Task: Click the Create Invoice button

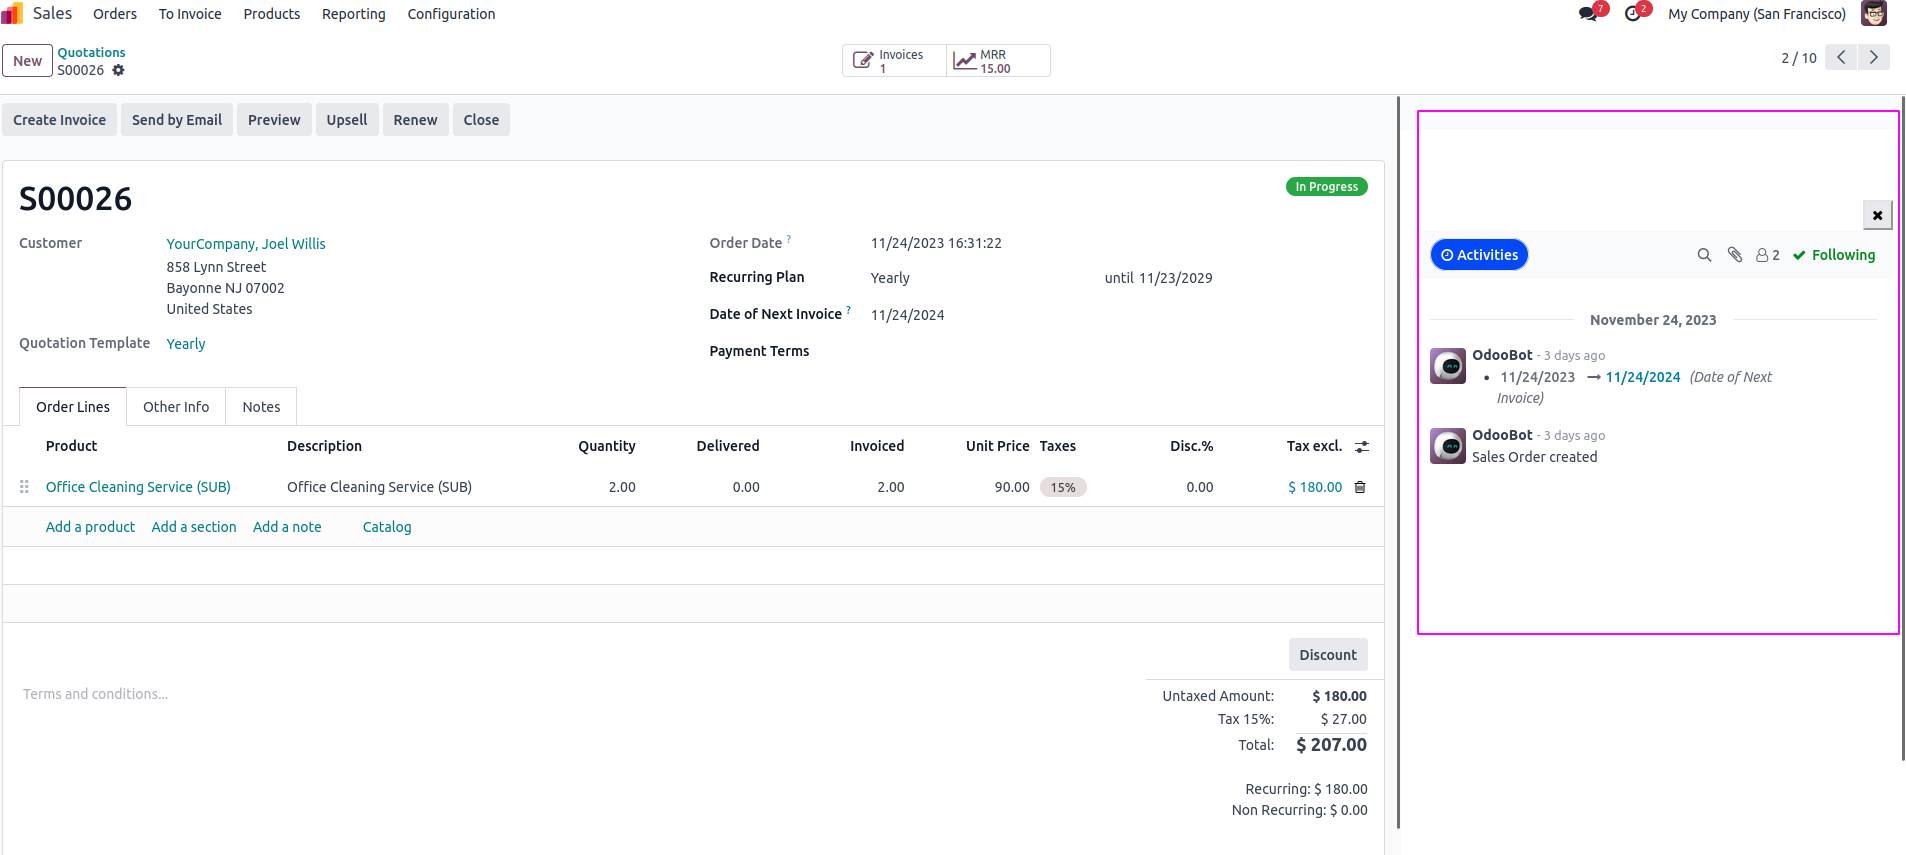Action: click(x=60, y=120)
